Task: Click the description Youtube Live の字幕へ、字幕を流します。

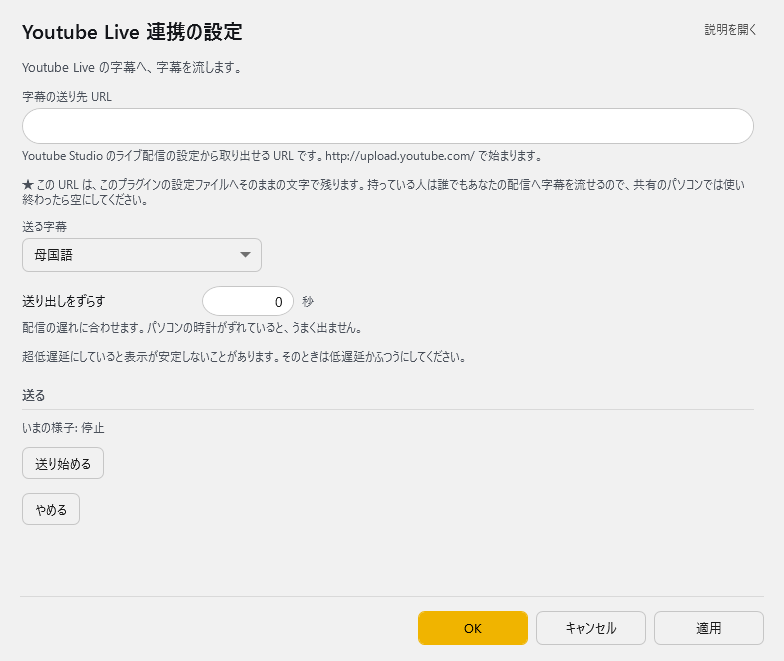Action: (x=132, y=68)
